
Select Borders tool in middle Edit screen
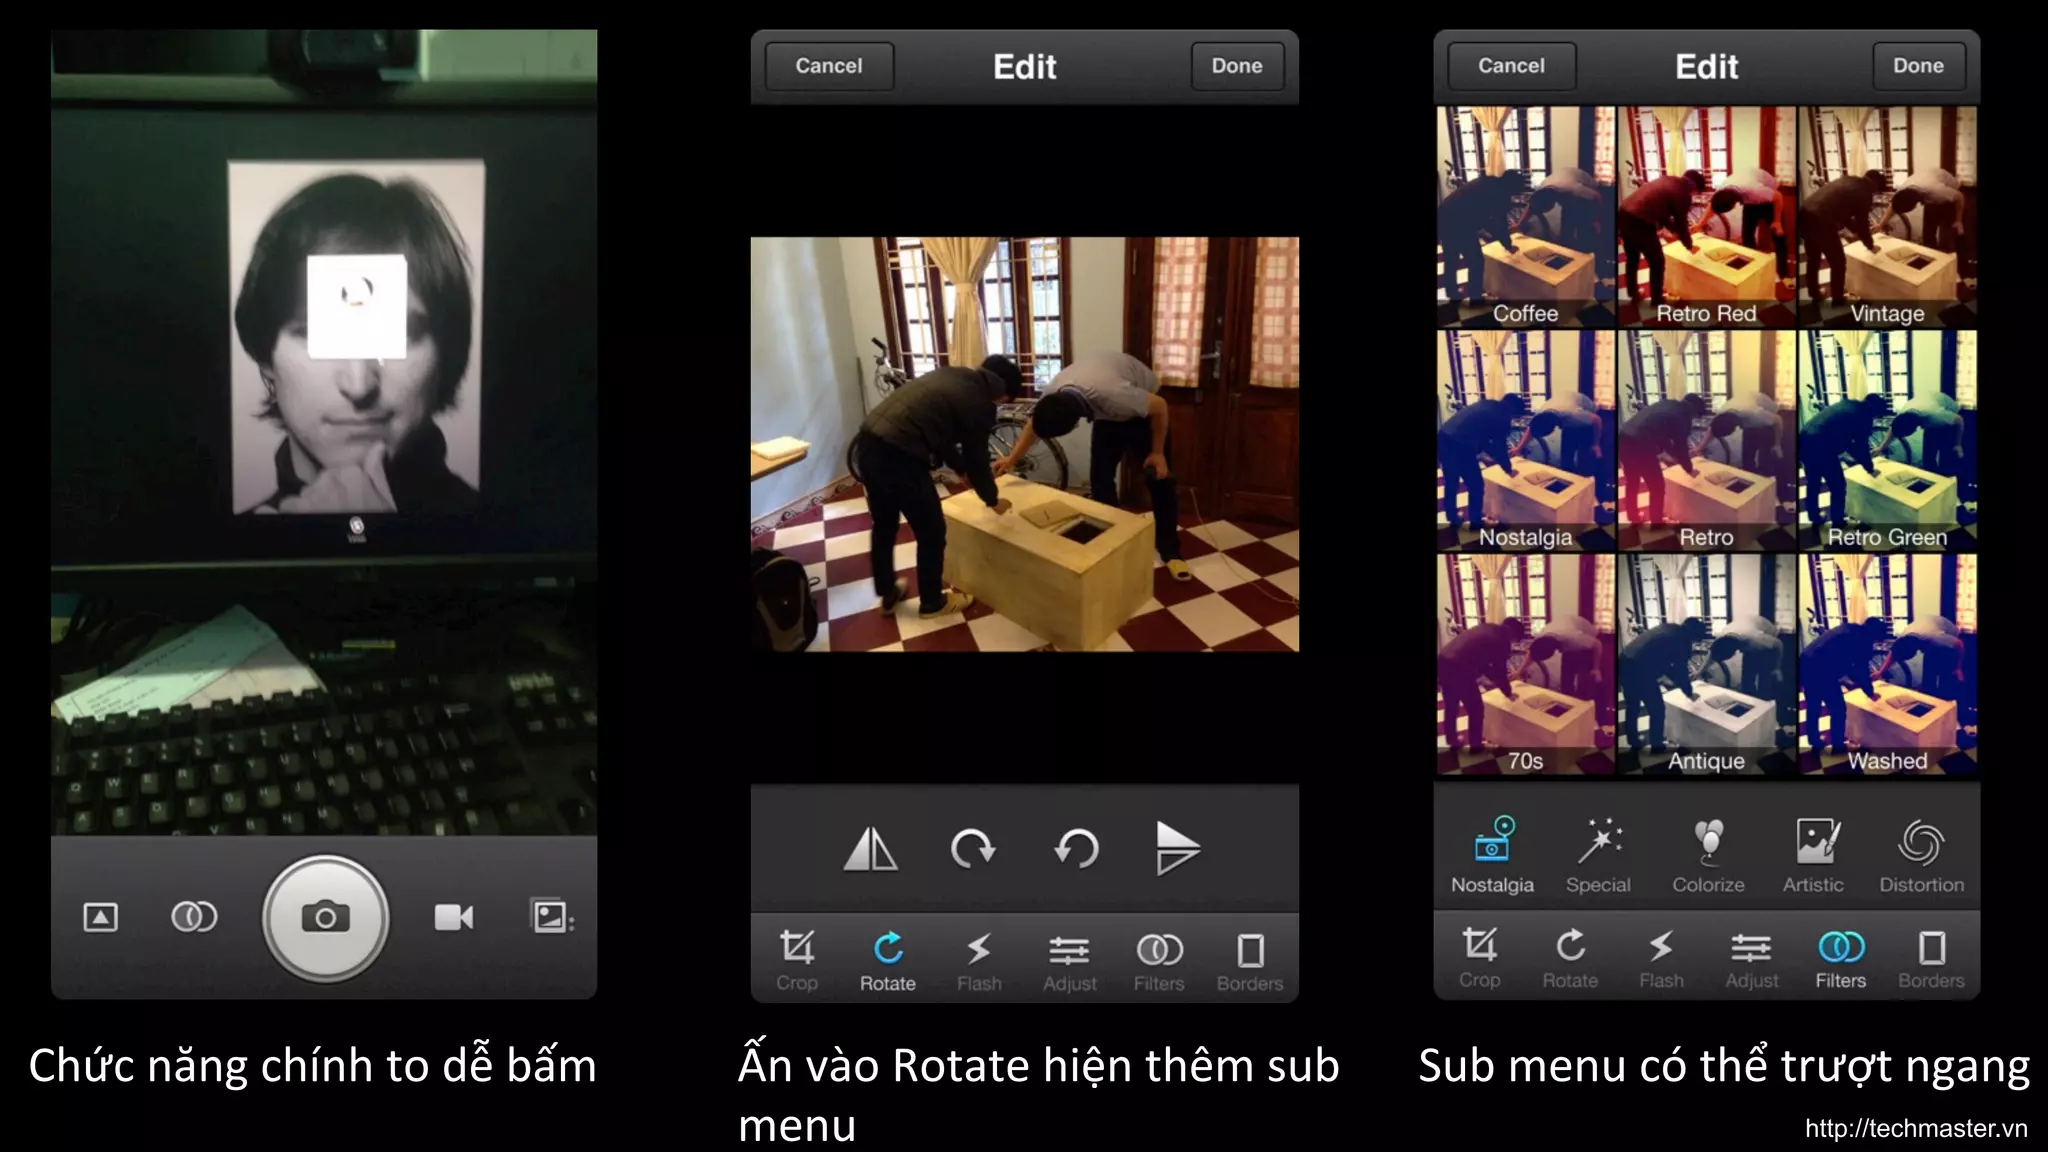coord(1250,961)
